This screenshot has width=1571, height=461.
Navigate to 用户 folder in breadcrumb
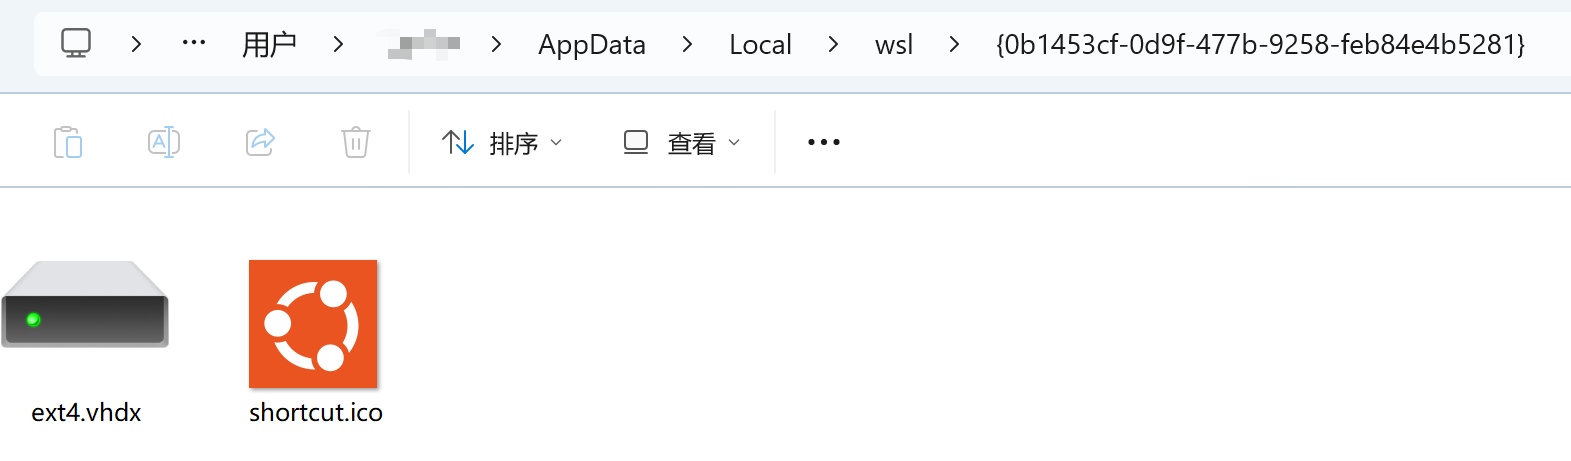(269, 44)
